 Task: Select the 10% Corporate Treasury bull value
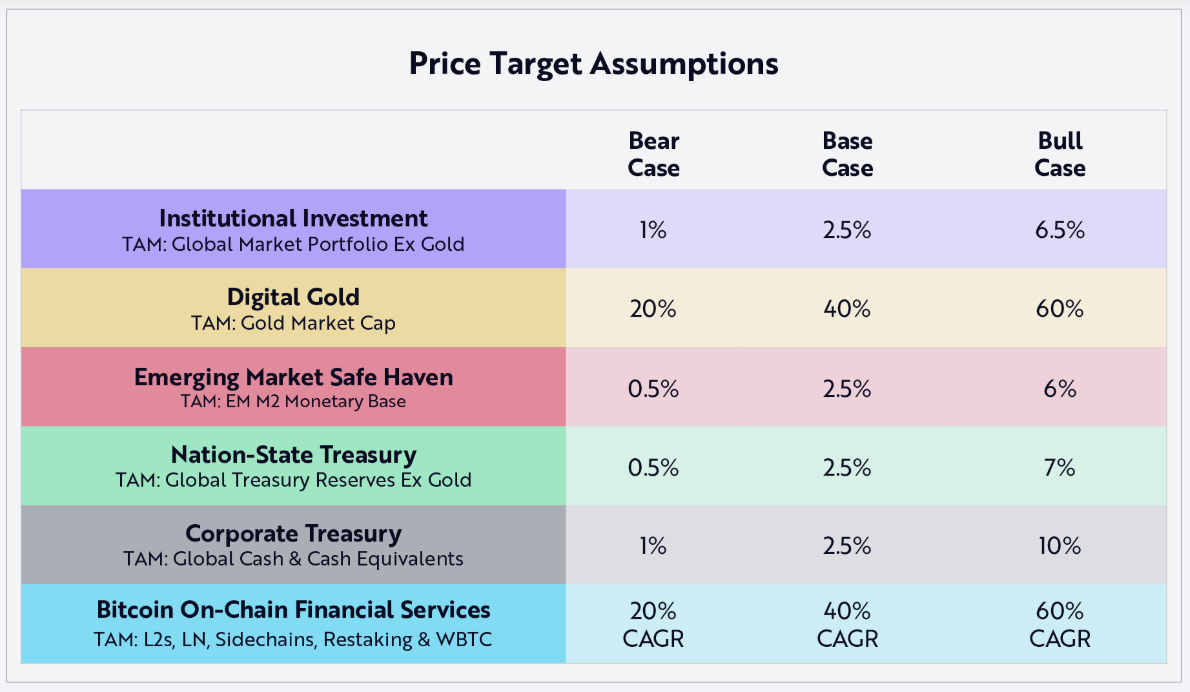coord(1060,545)
